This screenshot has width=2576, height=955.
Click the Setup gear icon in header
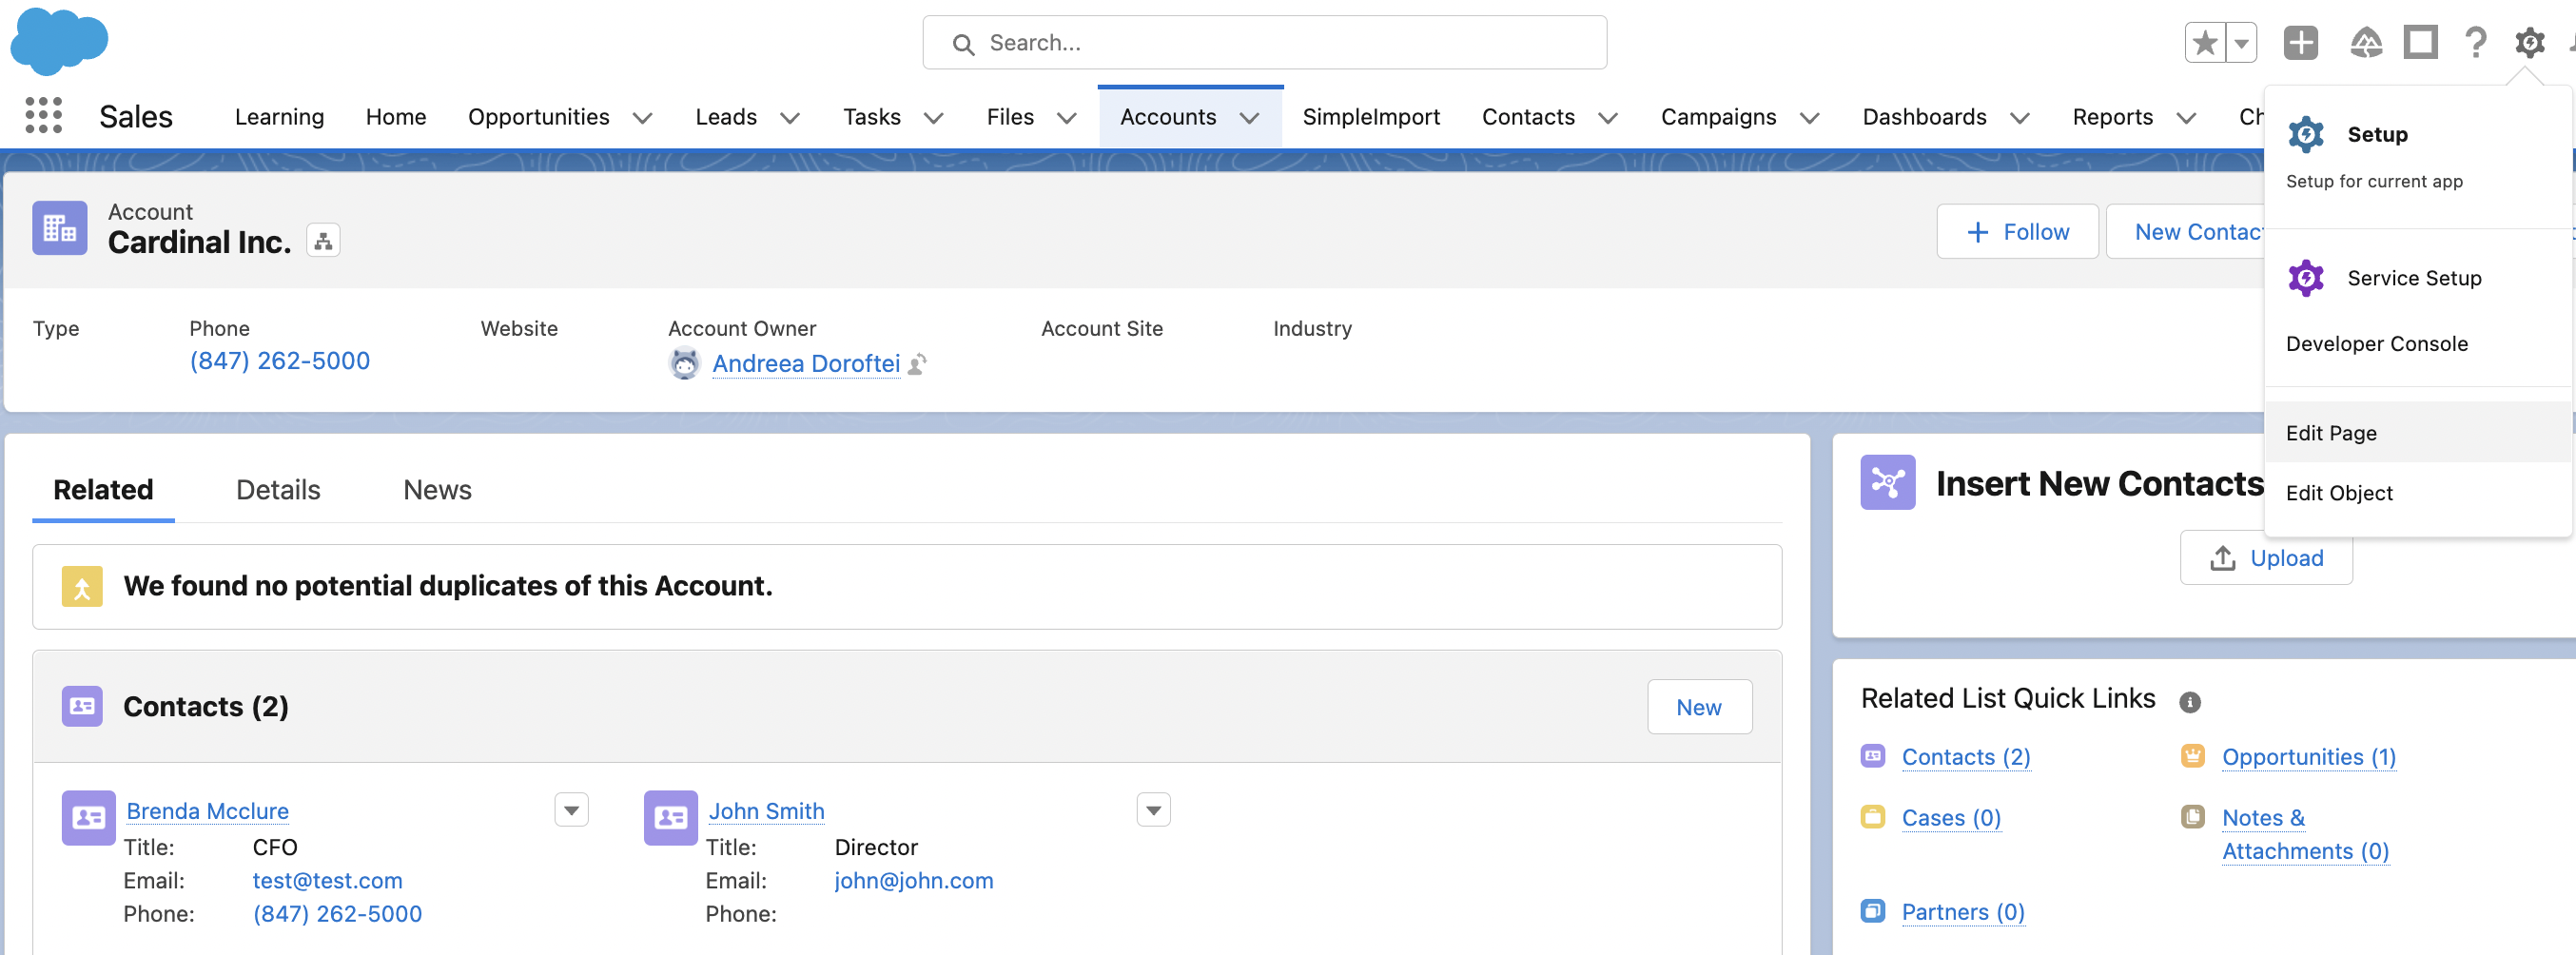2529,42
